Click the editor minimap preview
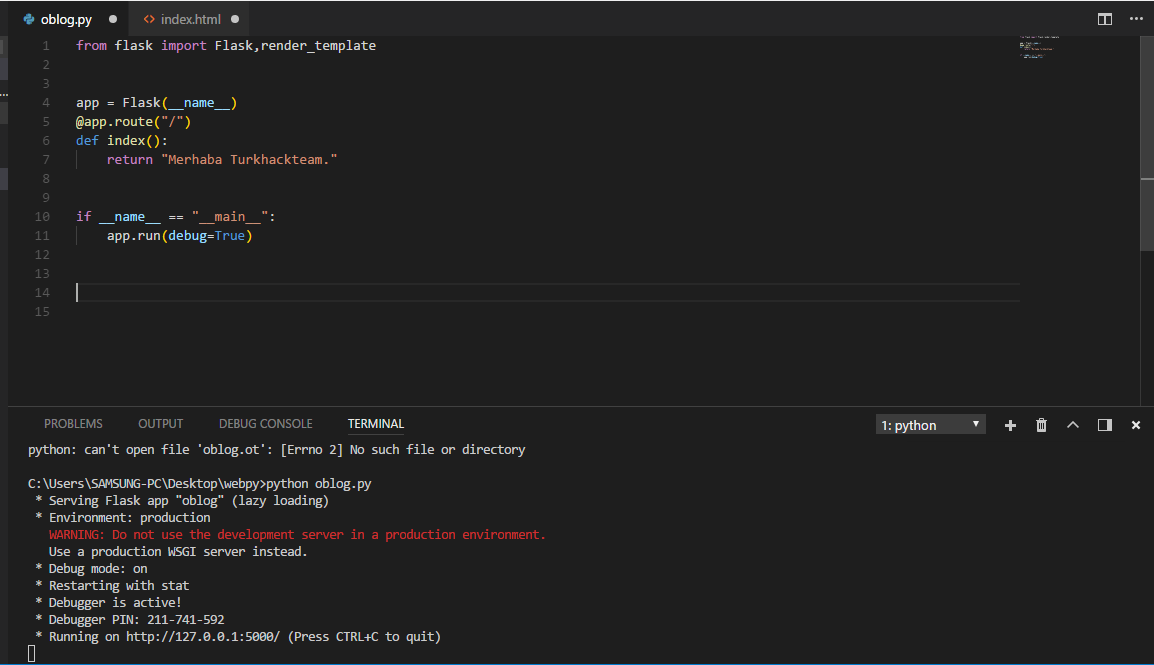Image resolution: width=1154 pixels, height=665 pixels. (1039, 46)
